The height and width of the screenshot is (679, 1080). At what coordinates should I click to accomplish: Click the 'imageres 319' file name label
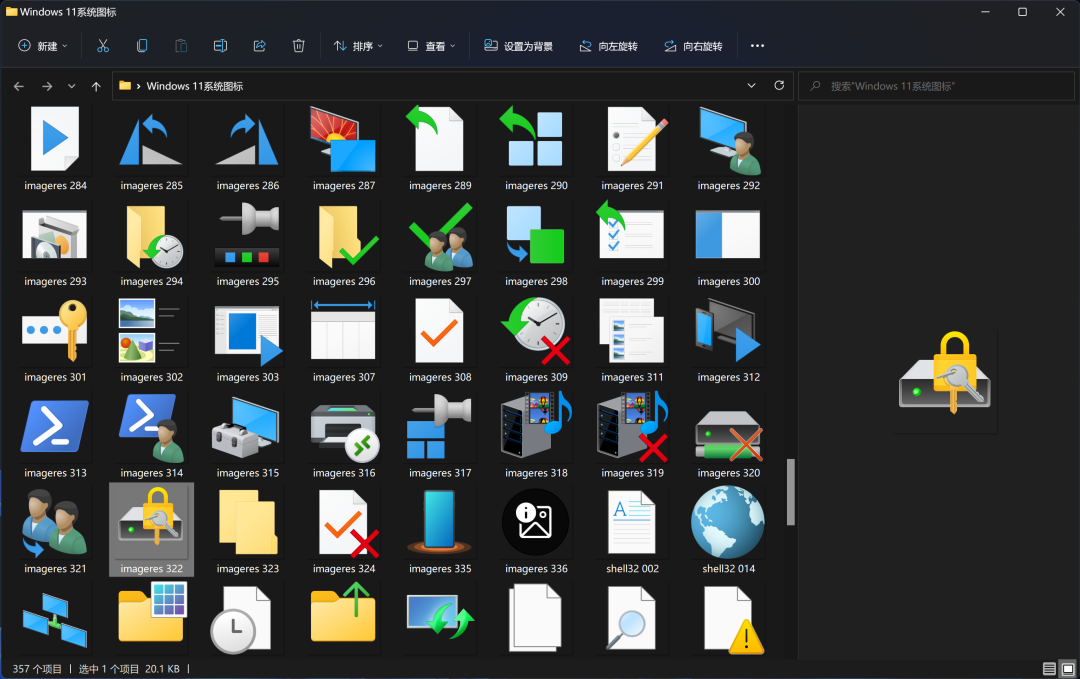point(632,473)
